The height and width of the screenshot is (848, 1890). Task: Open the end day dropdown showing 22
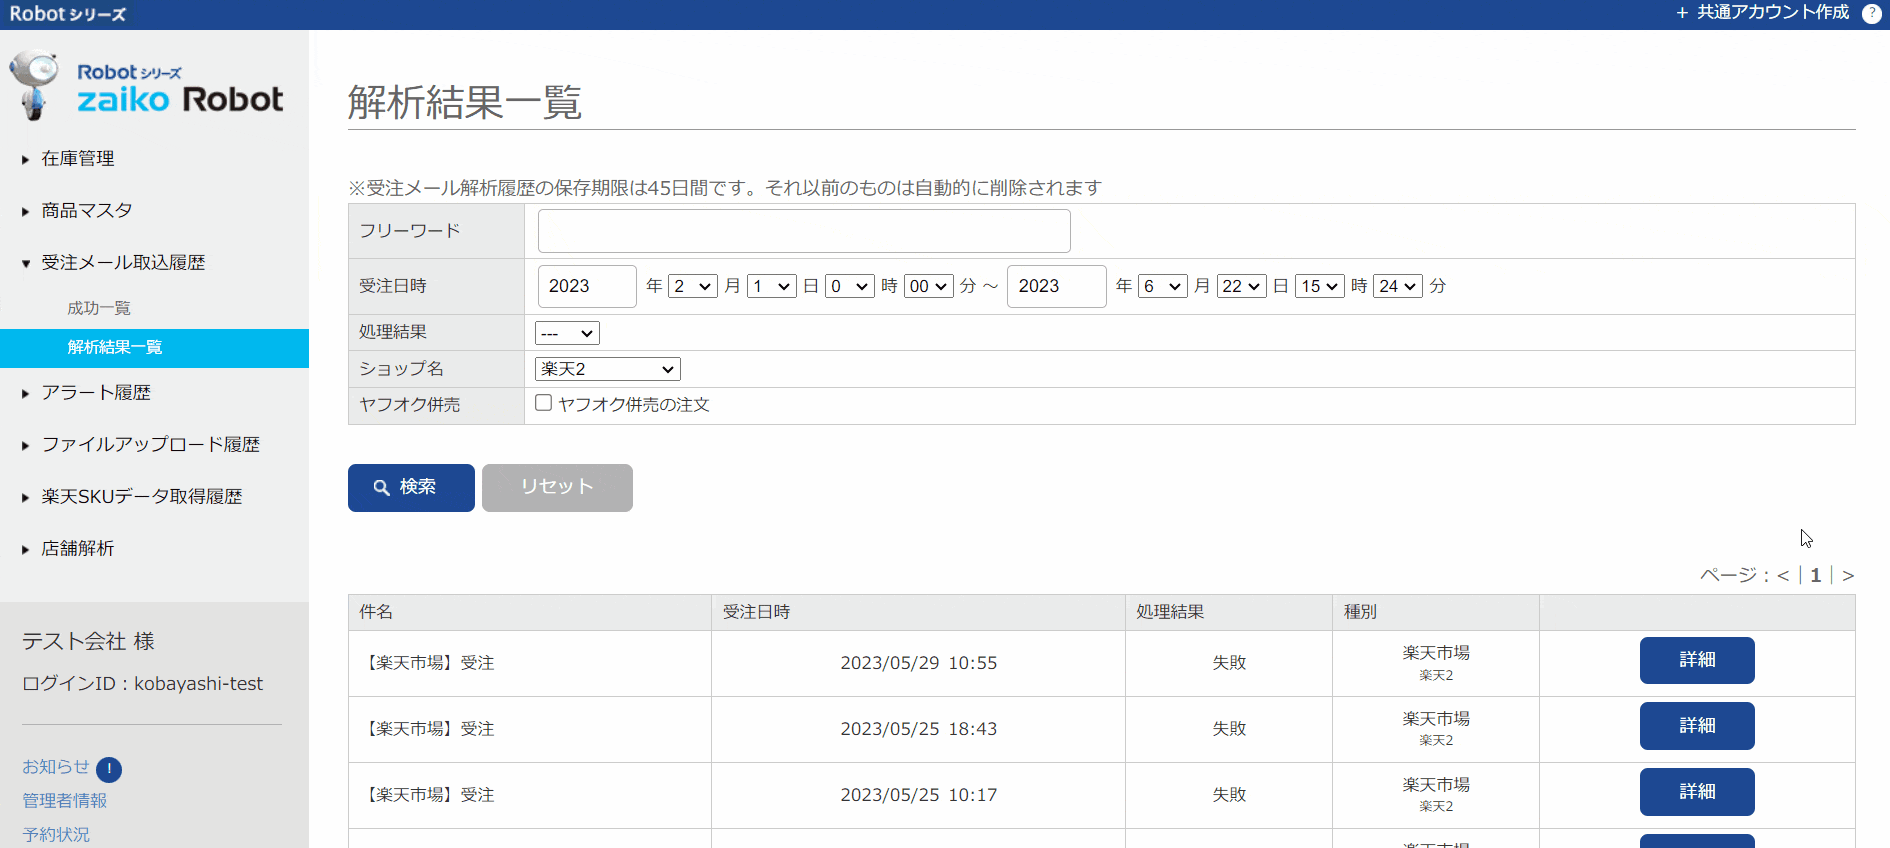pos(1241,287)
